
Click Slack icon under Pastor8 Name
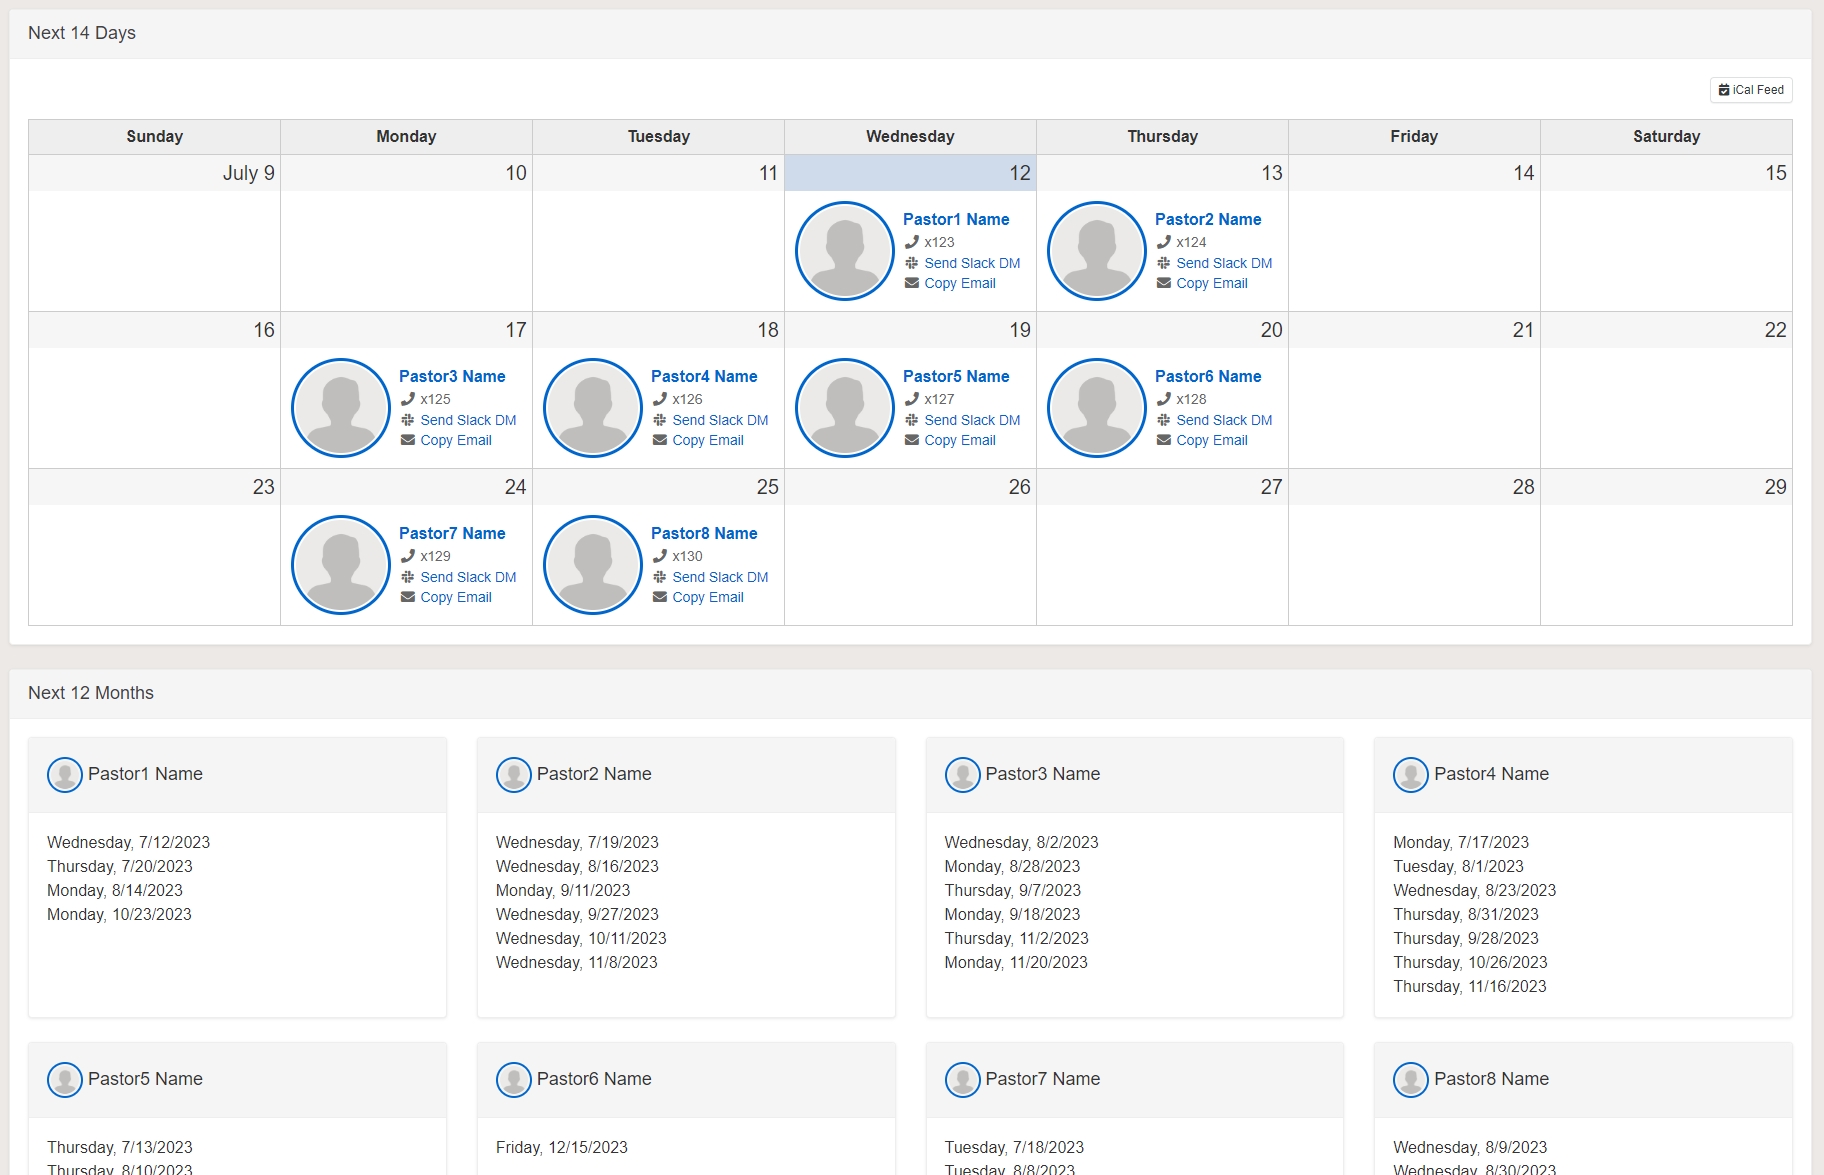coord(660,577)
